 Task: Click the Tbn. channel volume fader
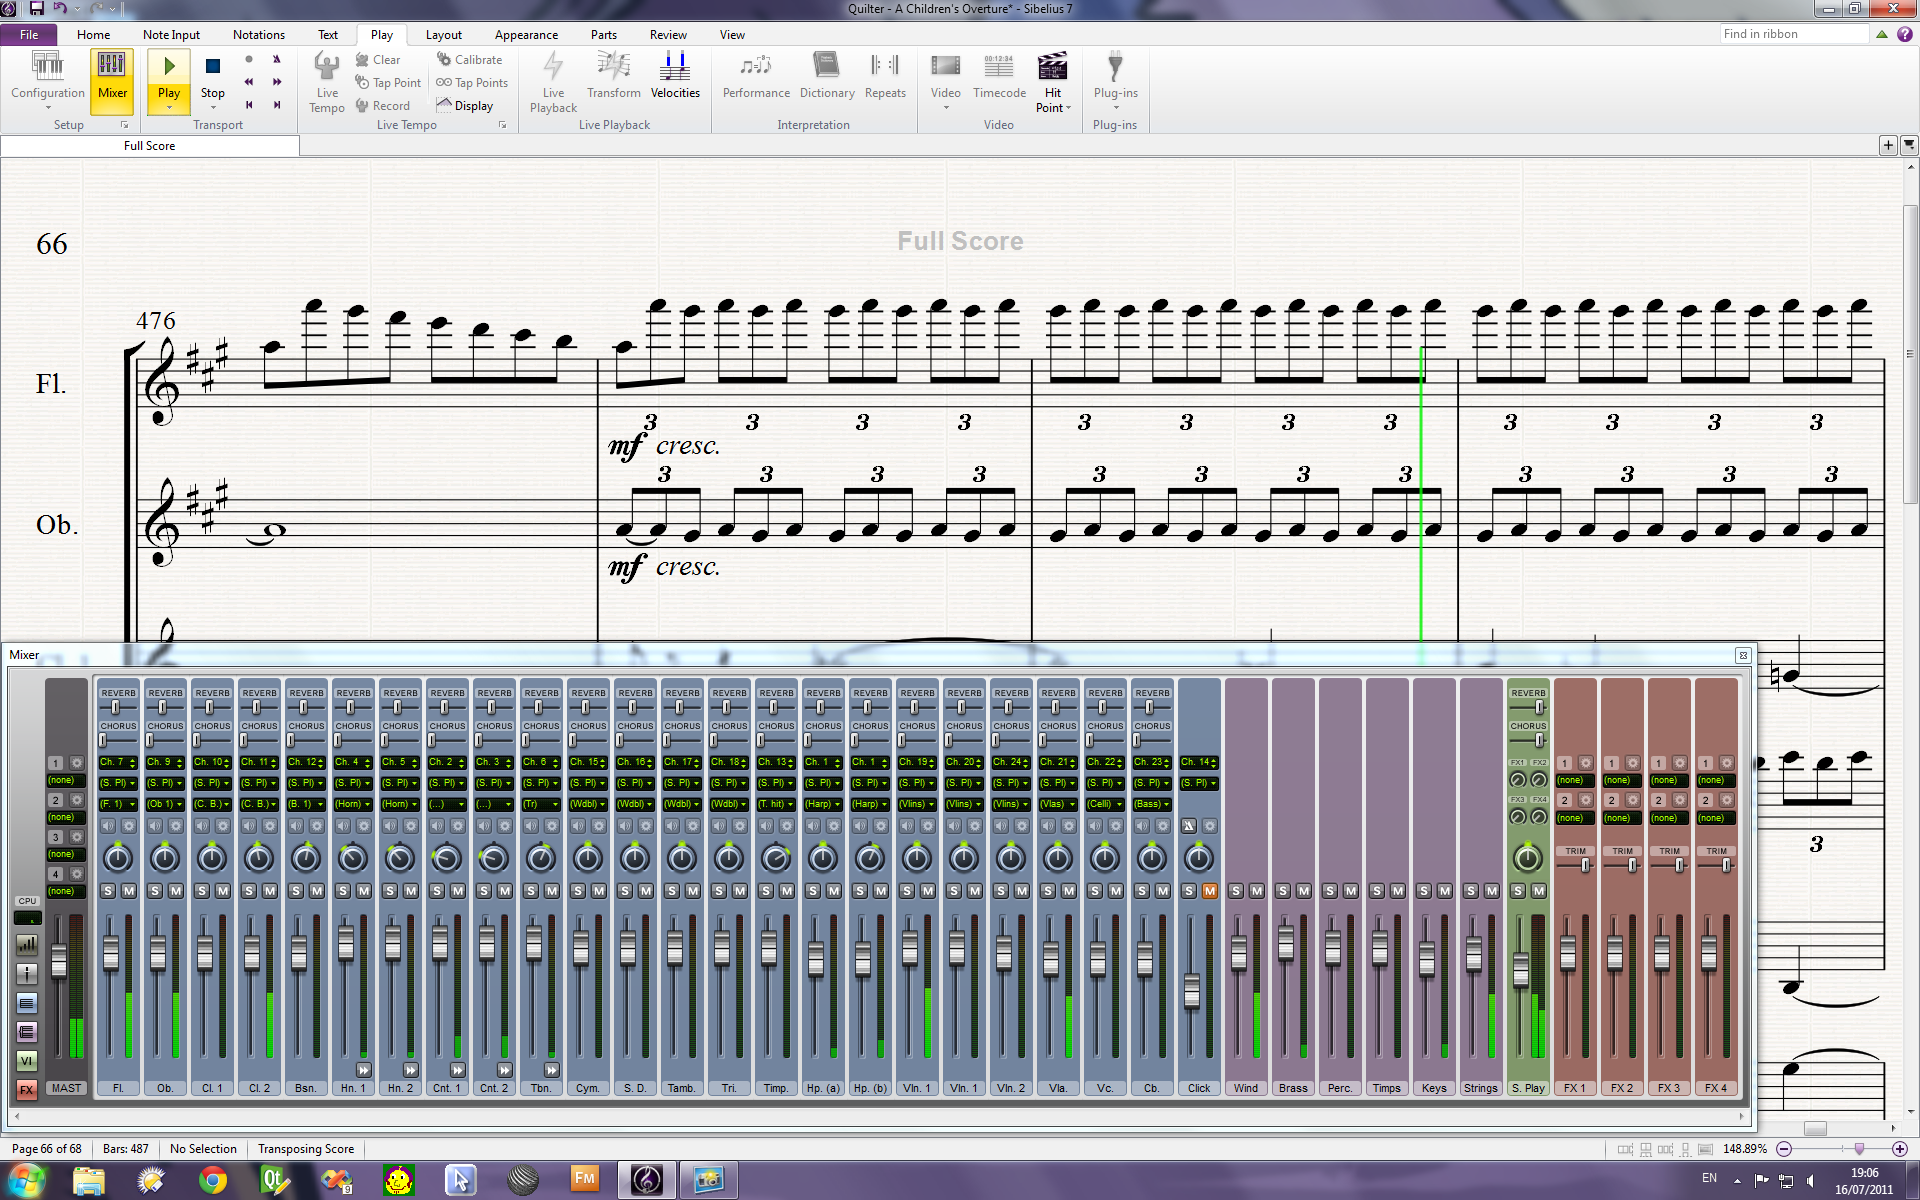pos(534,944)
